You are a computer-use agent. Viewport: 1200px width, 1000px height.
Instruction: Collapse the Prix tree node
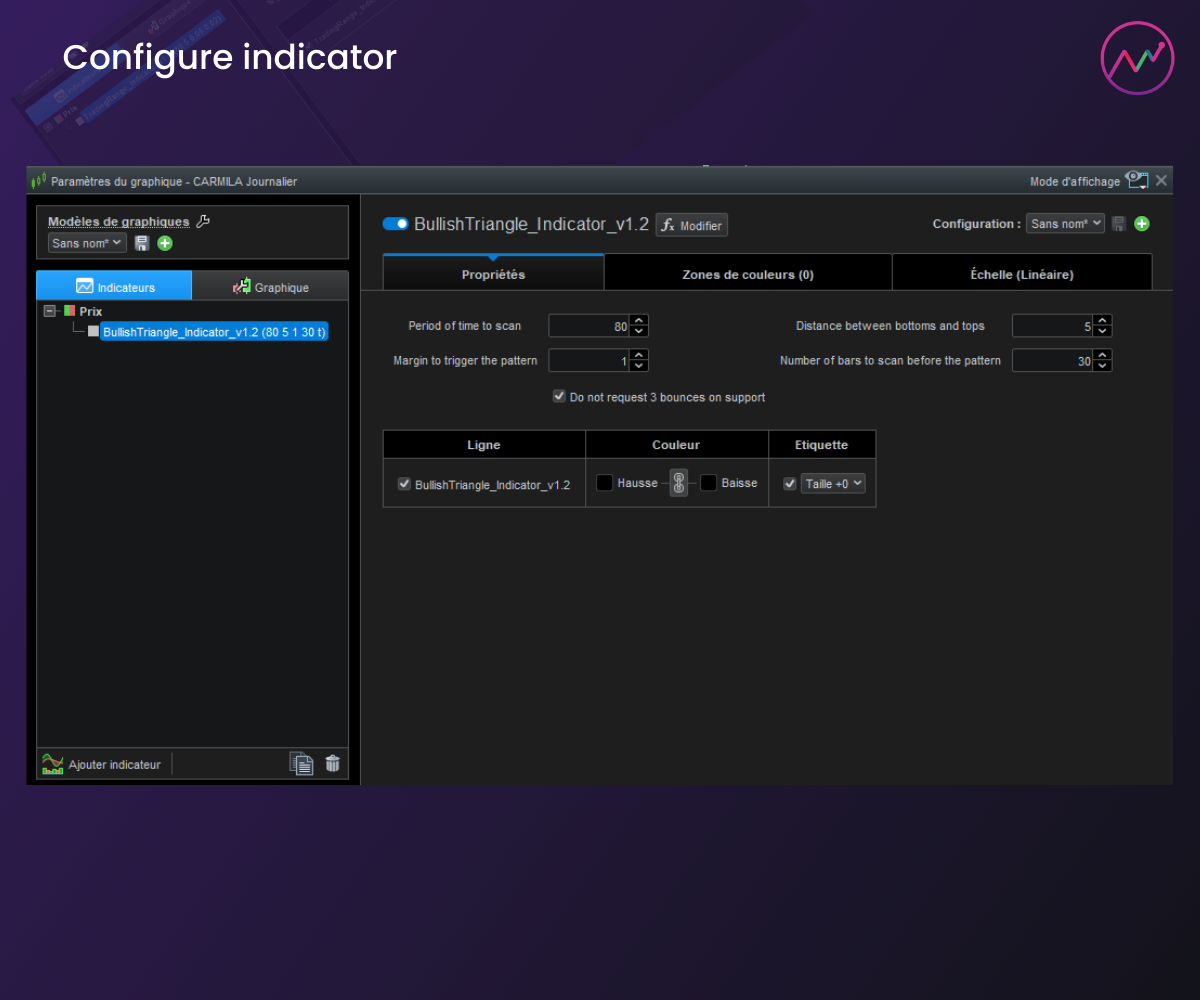(x=49, y=311)
